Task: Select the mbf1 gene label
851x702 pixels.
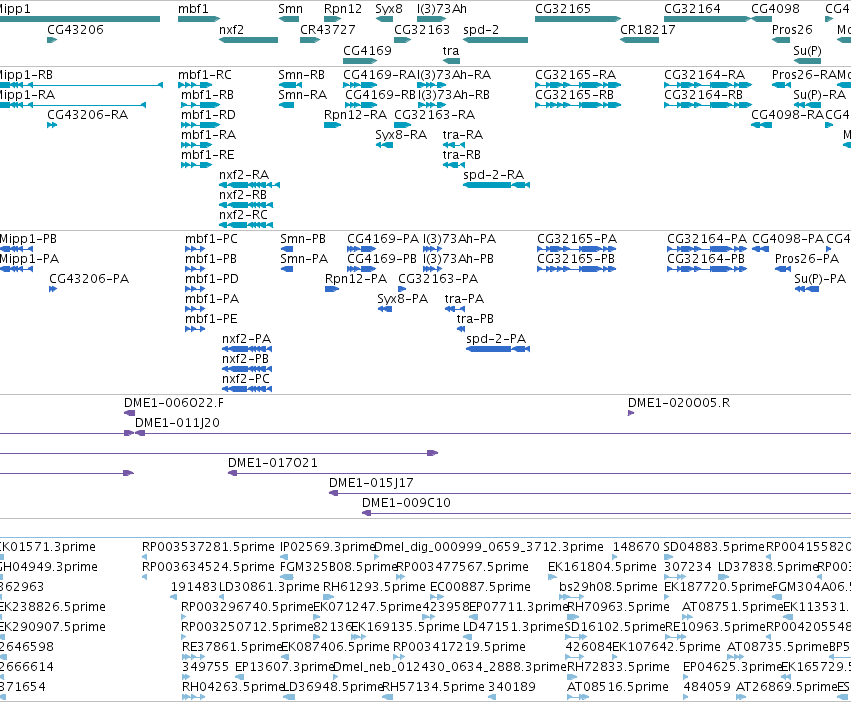Action: pyautogui.click(x=193, y=9)
